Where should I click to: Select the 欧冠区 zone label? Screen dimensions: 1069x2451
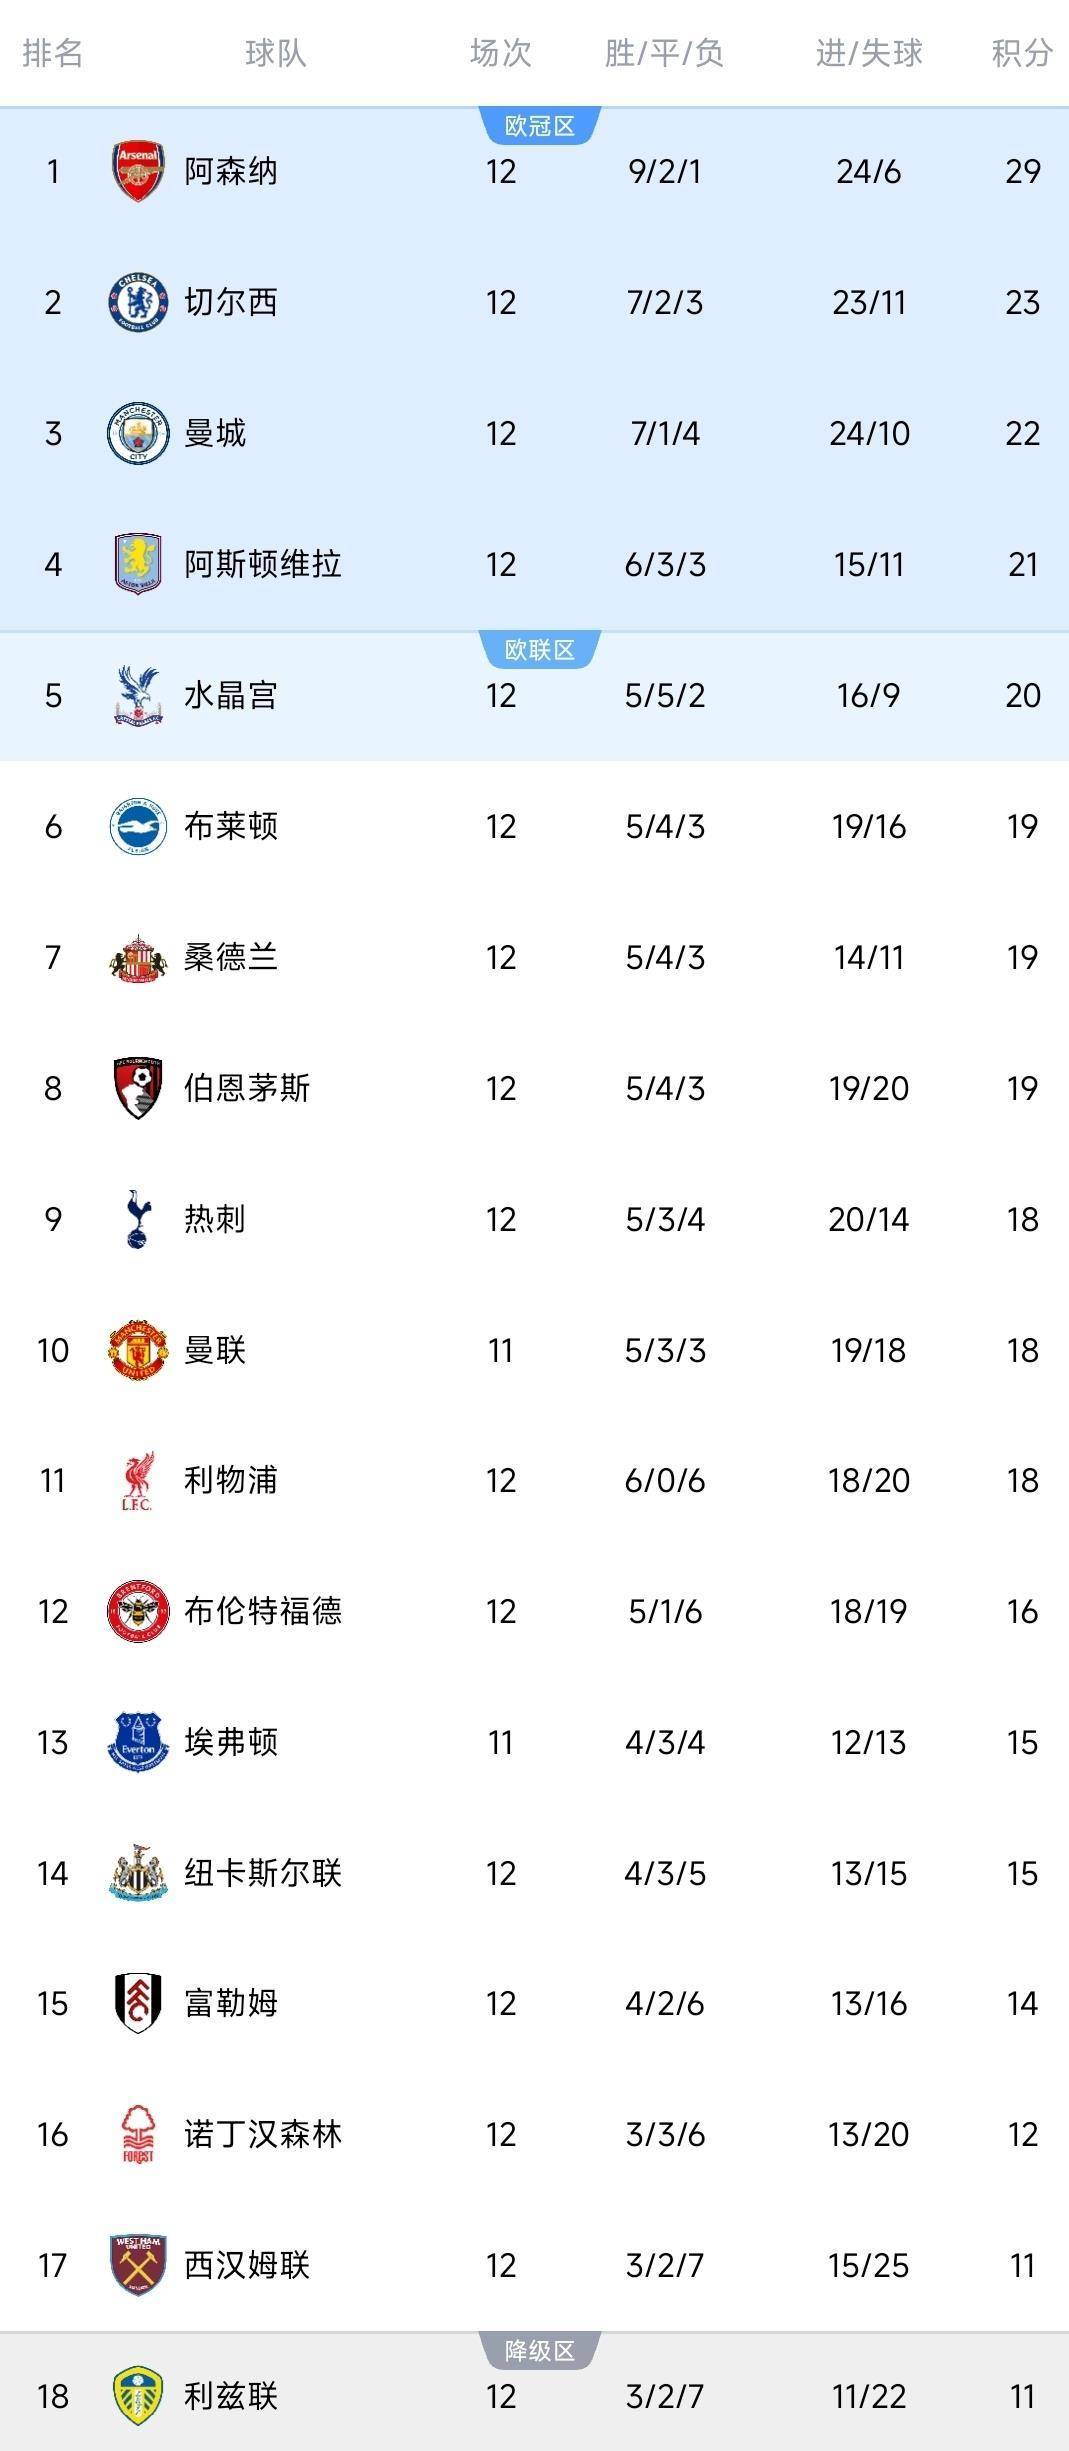[540, 126]
